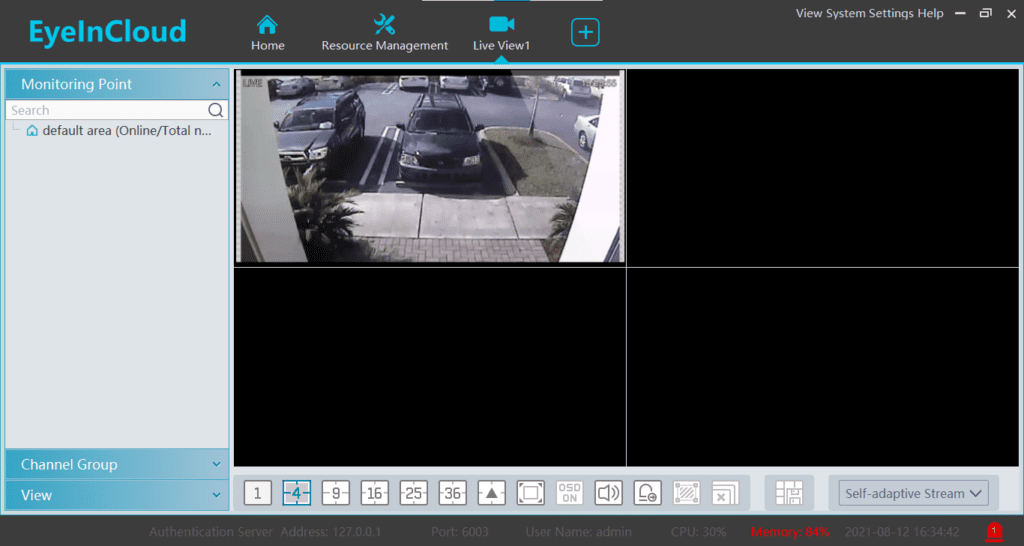The height and width of the screenshot is (546, 1024).
Task: Toggle the audio speaker button
Action: pos(608,493)
